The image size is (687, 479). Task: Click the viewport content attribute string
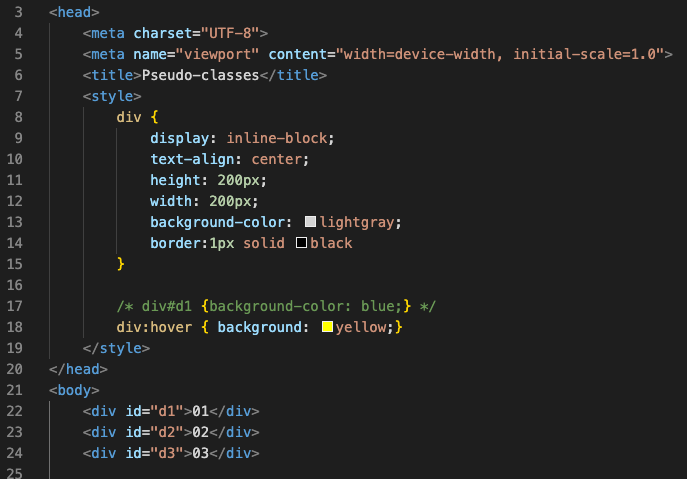pyautogui.click(x=502, y=54)
